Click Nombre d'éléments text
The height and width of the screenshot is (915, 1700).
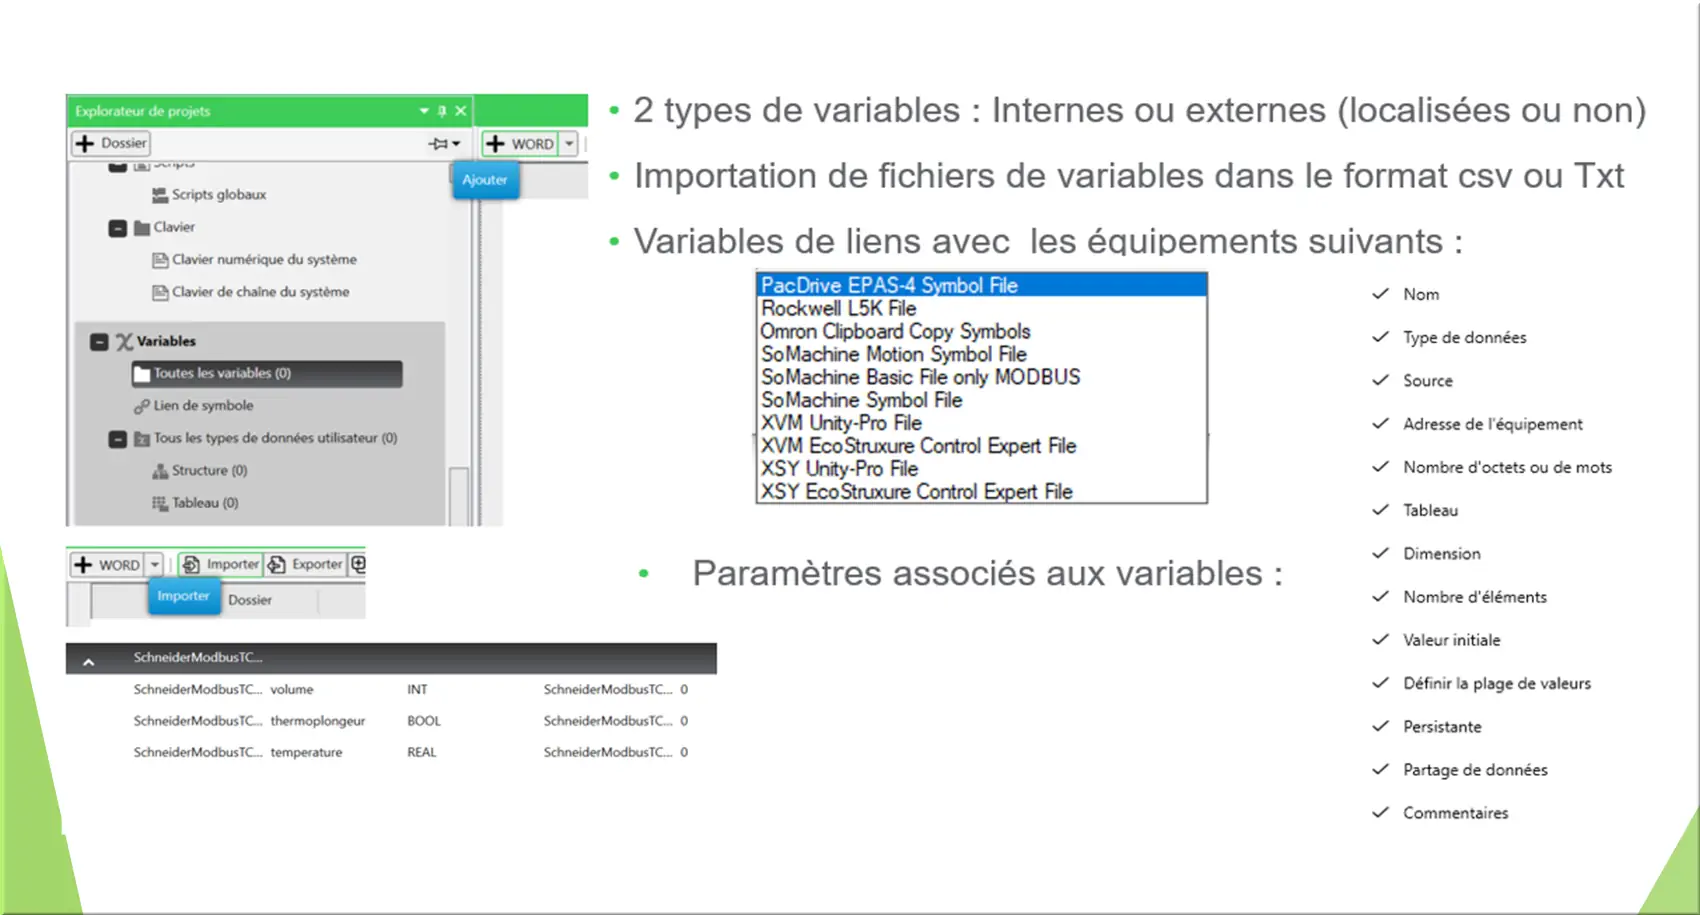(x=1475, y=597)
